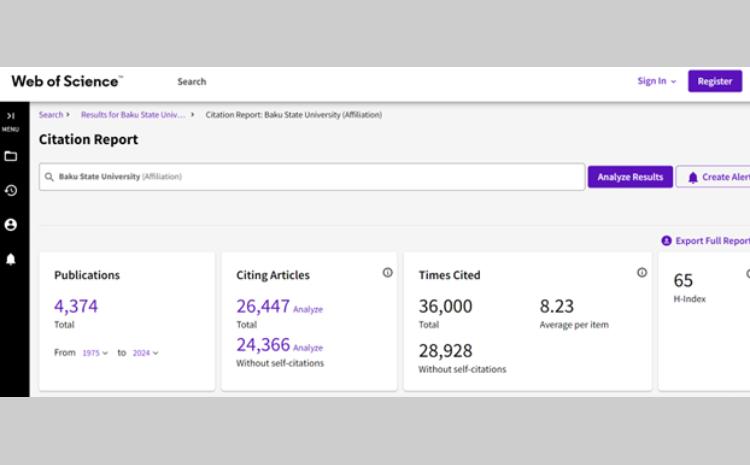This screenshot has height=465, width=750.
Task: Open the folder icon in sidebar
Action: coord(11,156)
